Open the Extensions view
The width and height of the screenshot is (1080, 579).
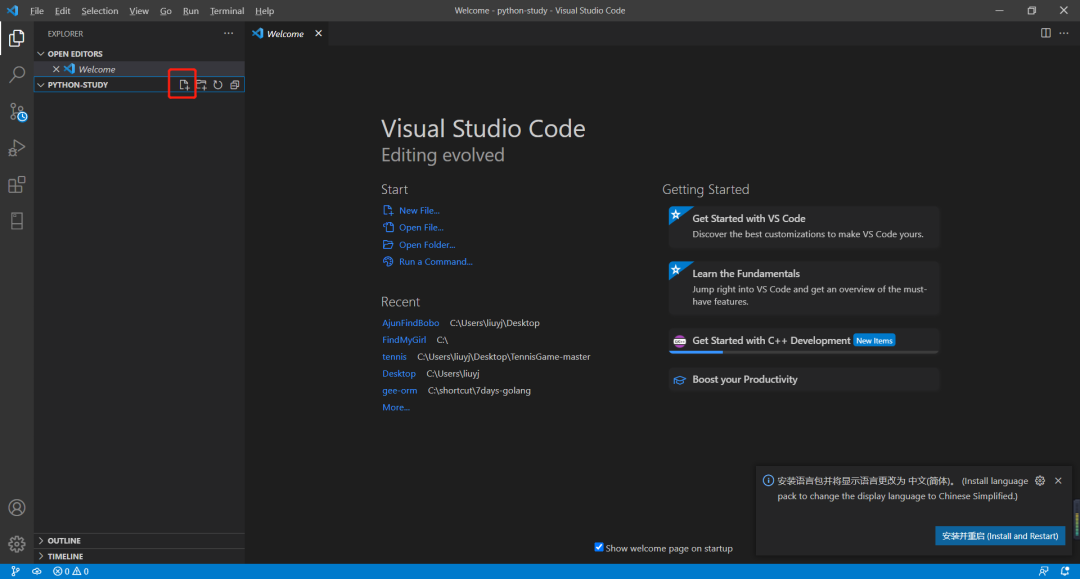pos(17,185)
